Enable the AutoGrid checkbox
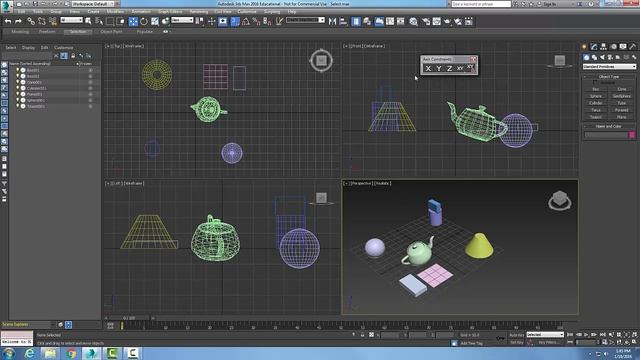 [x=595, y=82]
